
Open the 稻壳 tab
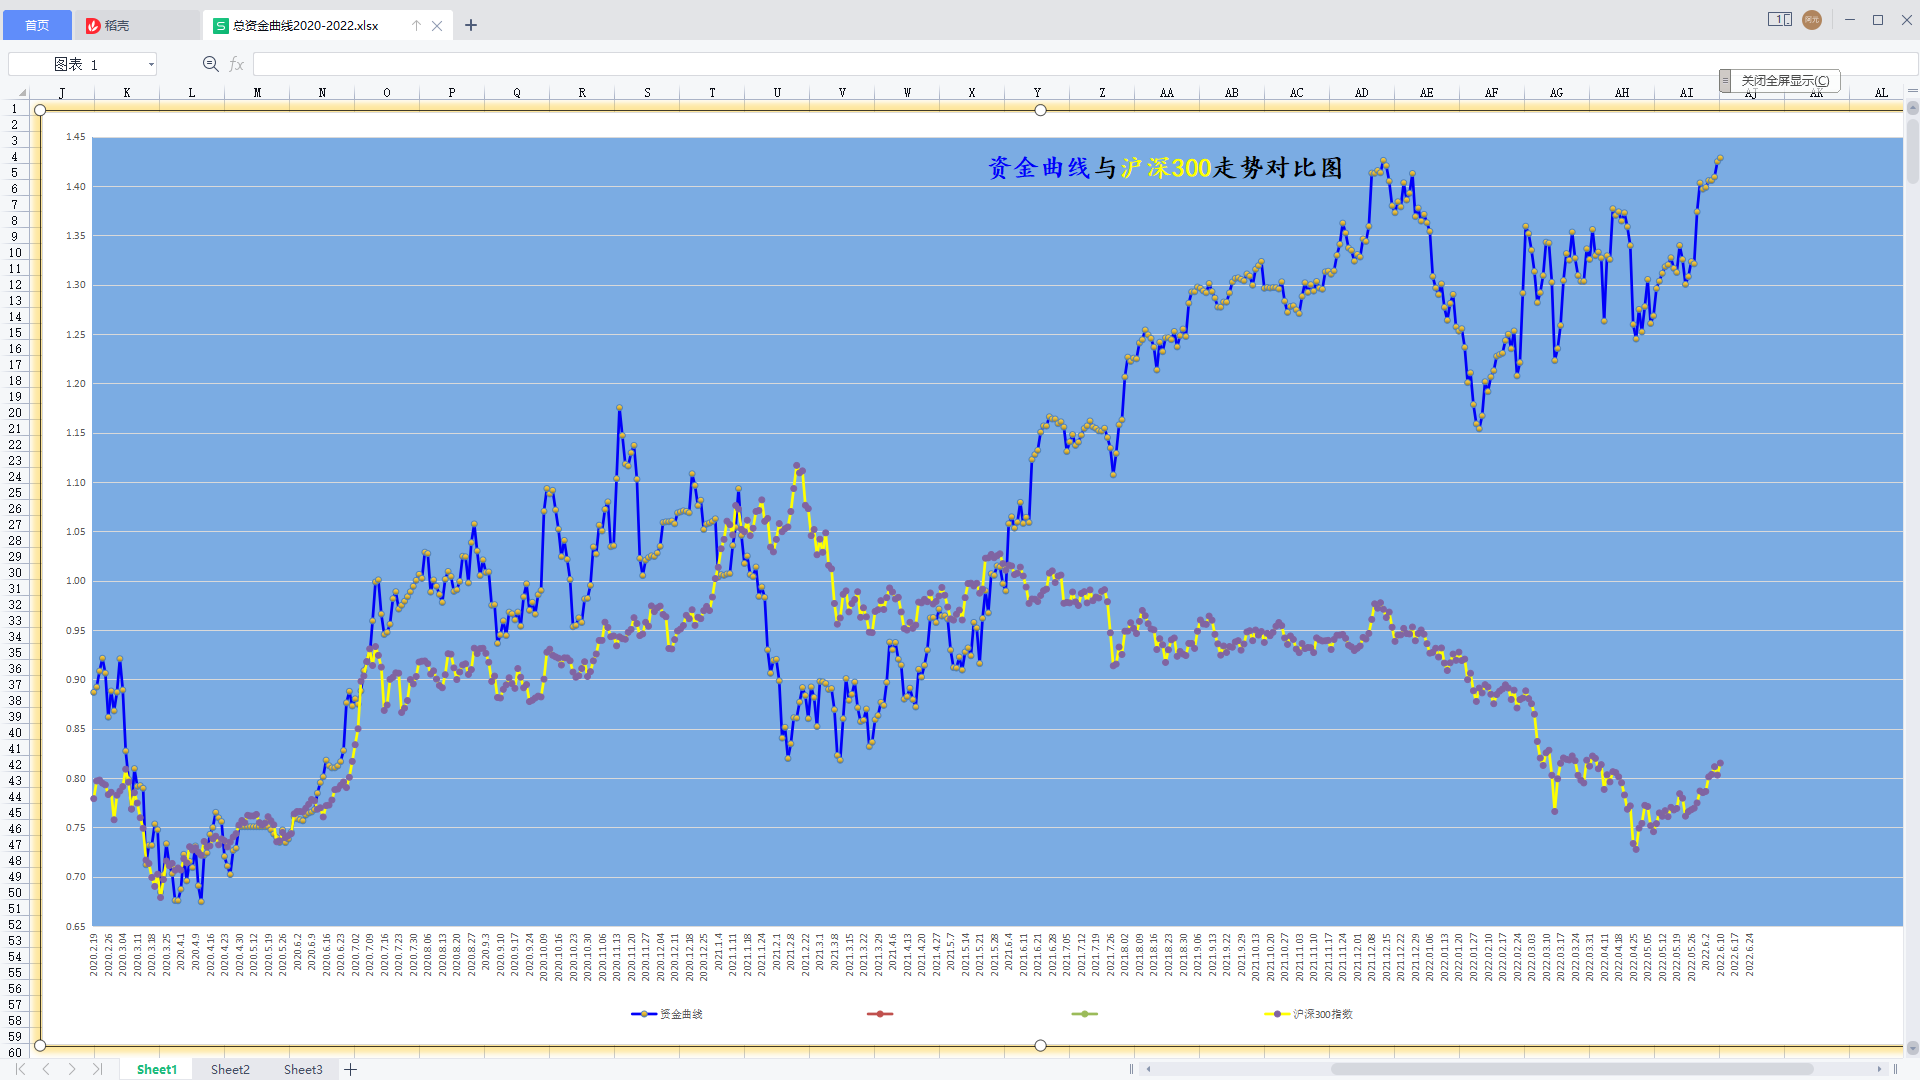point(116,25)
